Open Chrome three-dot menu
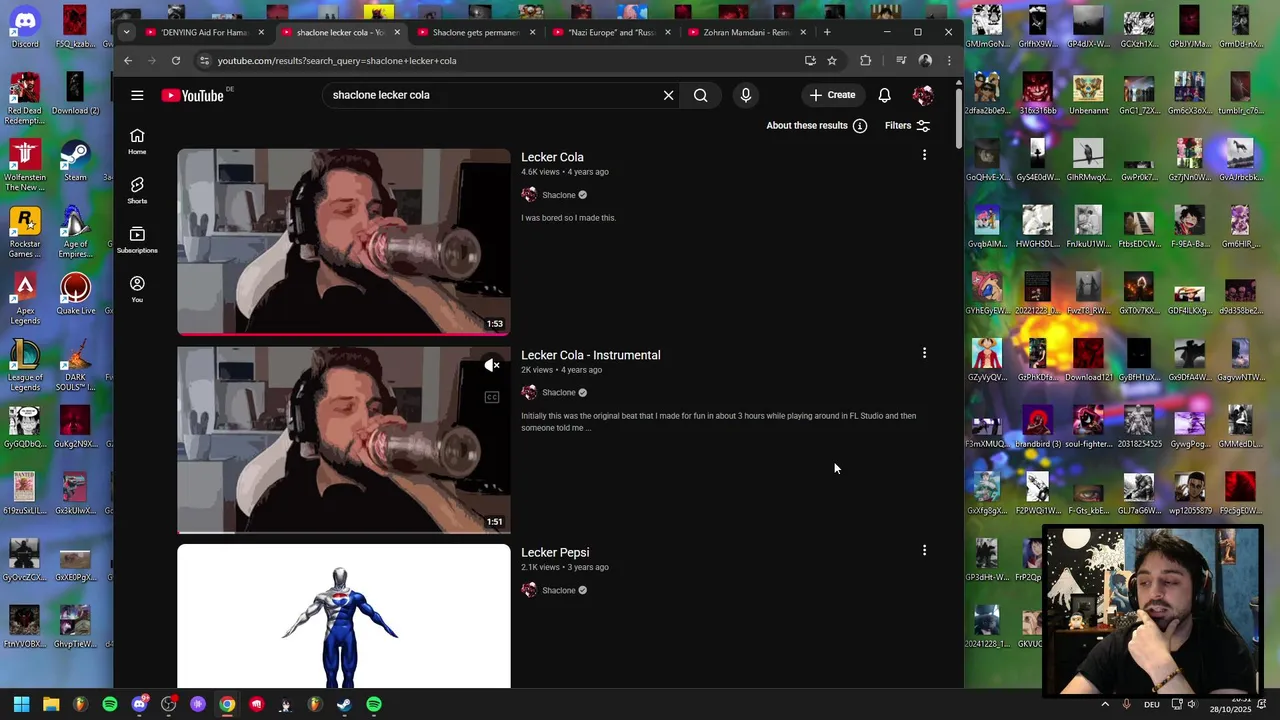 click(949, 61)
